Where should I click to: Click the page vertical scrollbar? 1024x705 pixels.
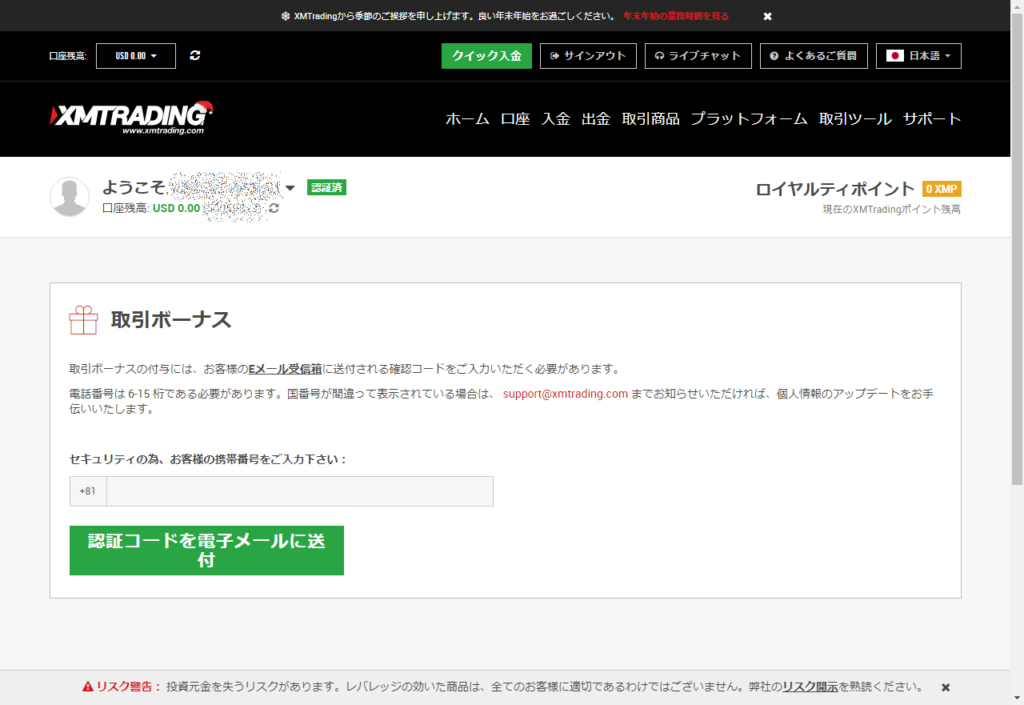coord(1017,248)
